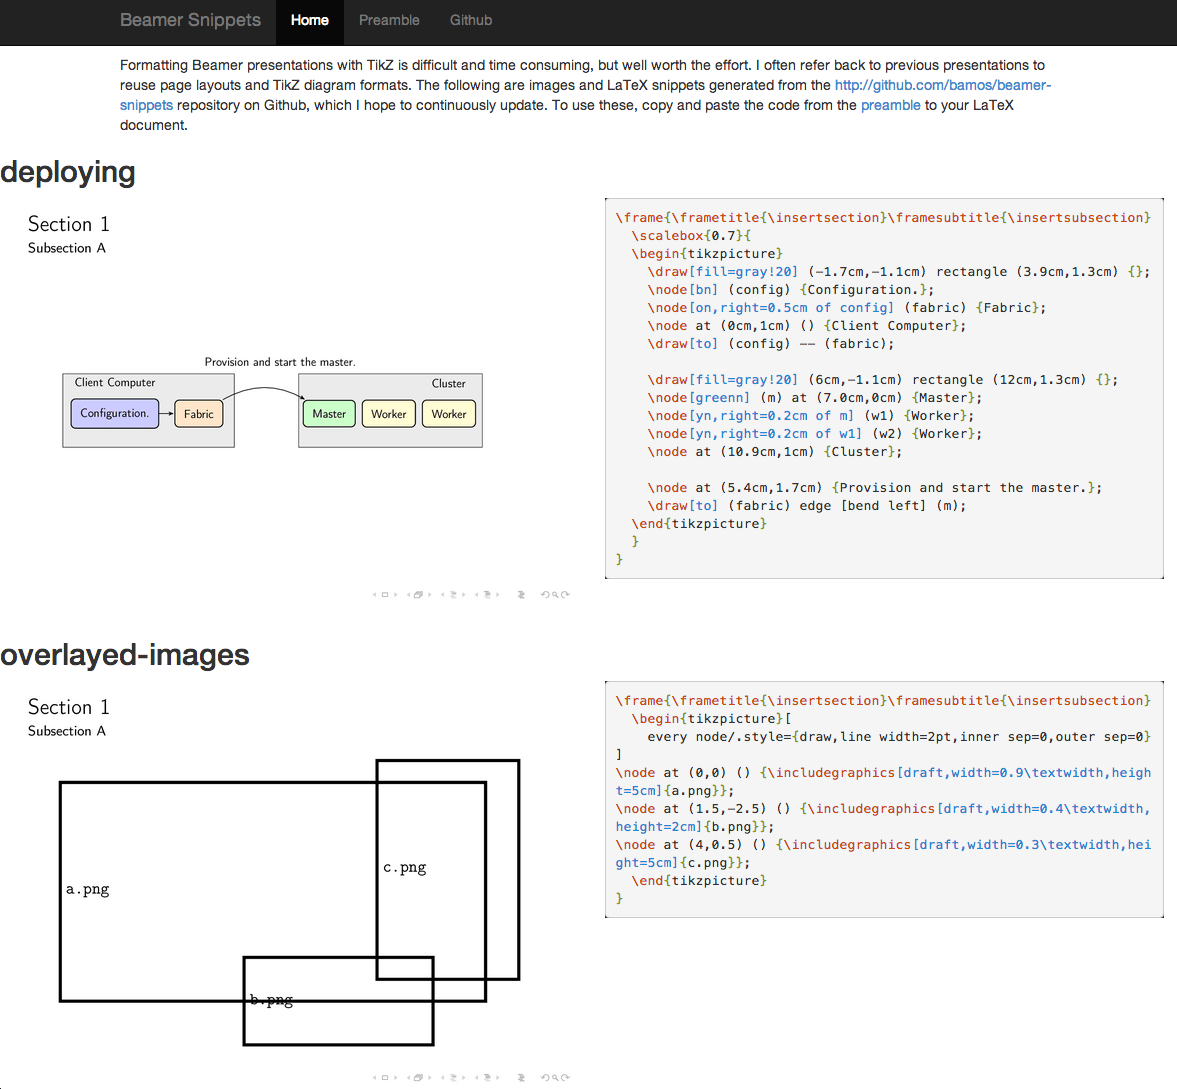1177x1089 pixels.
Task: Click the left arrow in the overlayed-images slide controls
Action: [375, 1077]
